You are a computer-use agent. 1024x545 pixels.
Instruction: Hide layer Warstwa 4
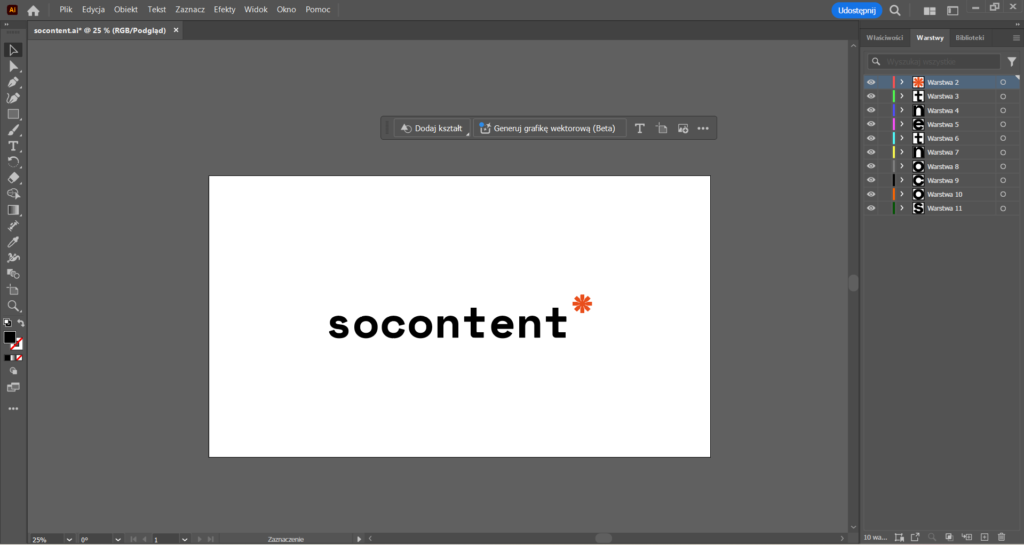tap(871, 110)
